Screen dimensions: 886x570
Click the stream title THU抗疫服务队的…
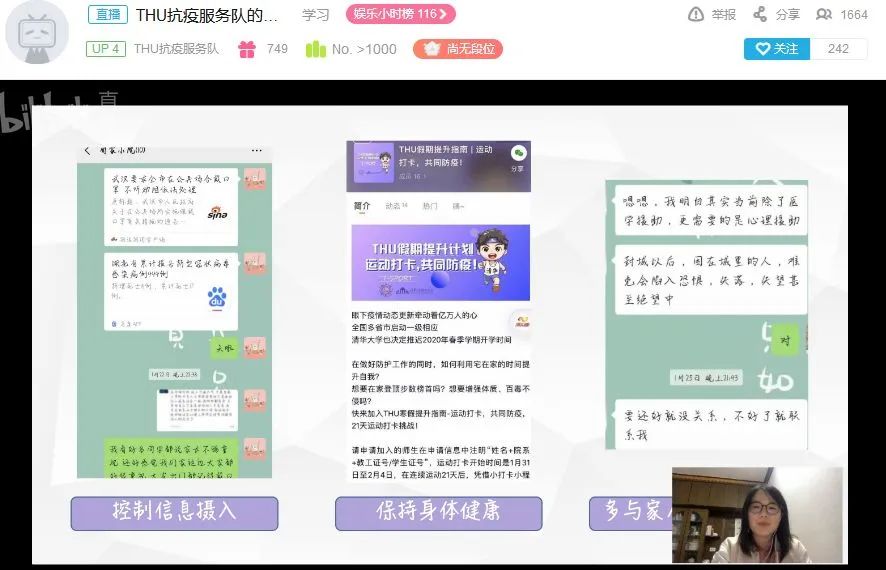tap(206, 15)
